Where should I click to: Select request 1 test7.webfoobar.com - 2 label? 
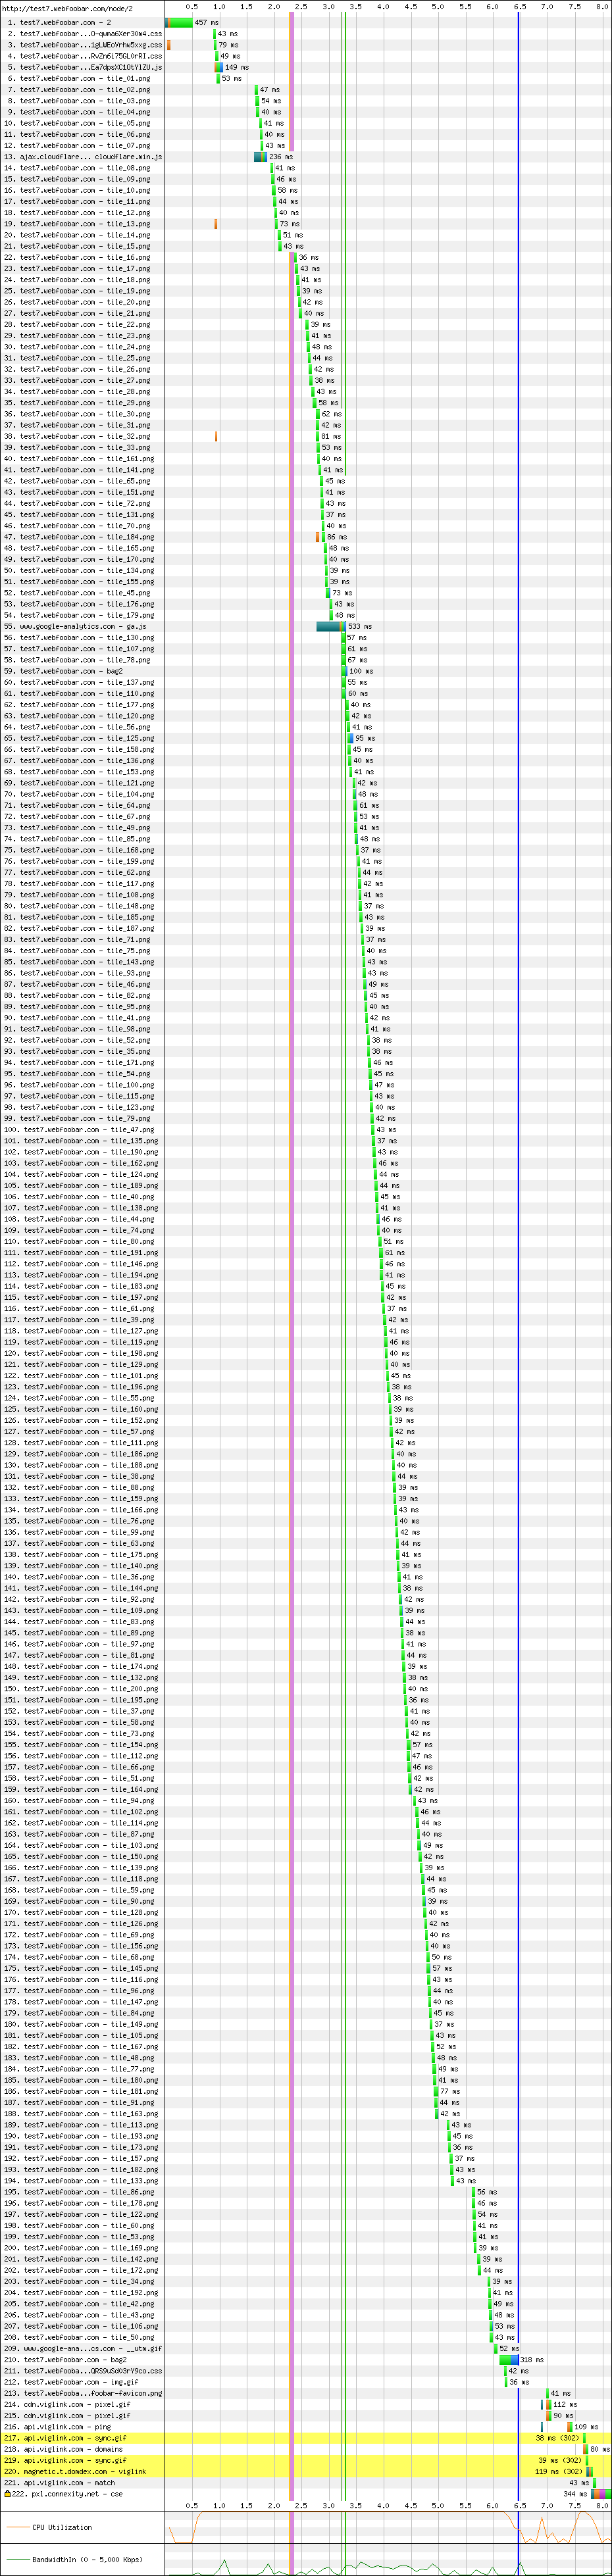point(65,22)
